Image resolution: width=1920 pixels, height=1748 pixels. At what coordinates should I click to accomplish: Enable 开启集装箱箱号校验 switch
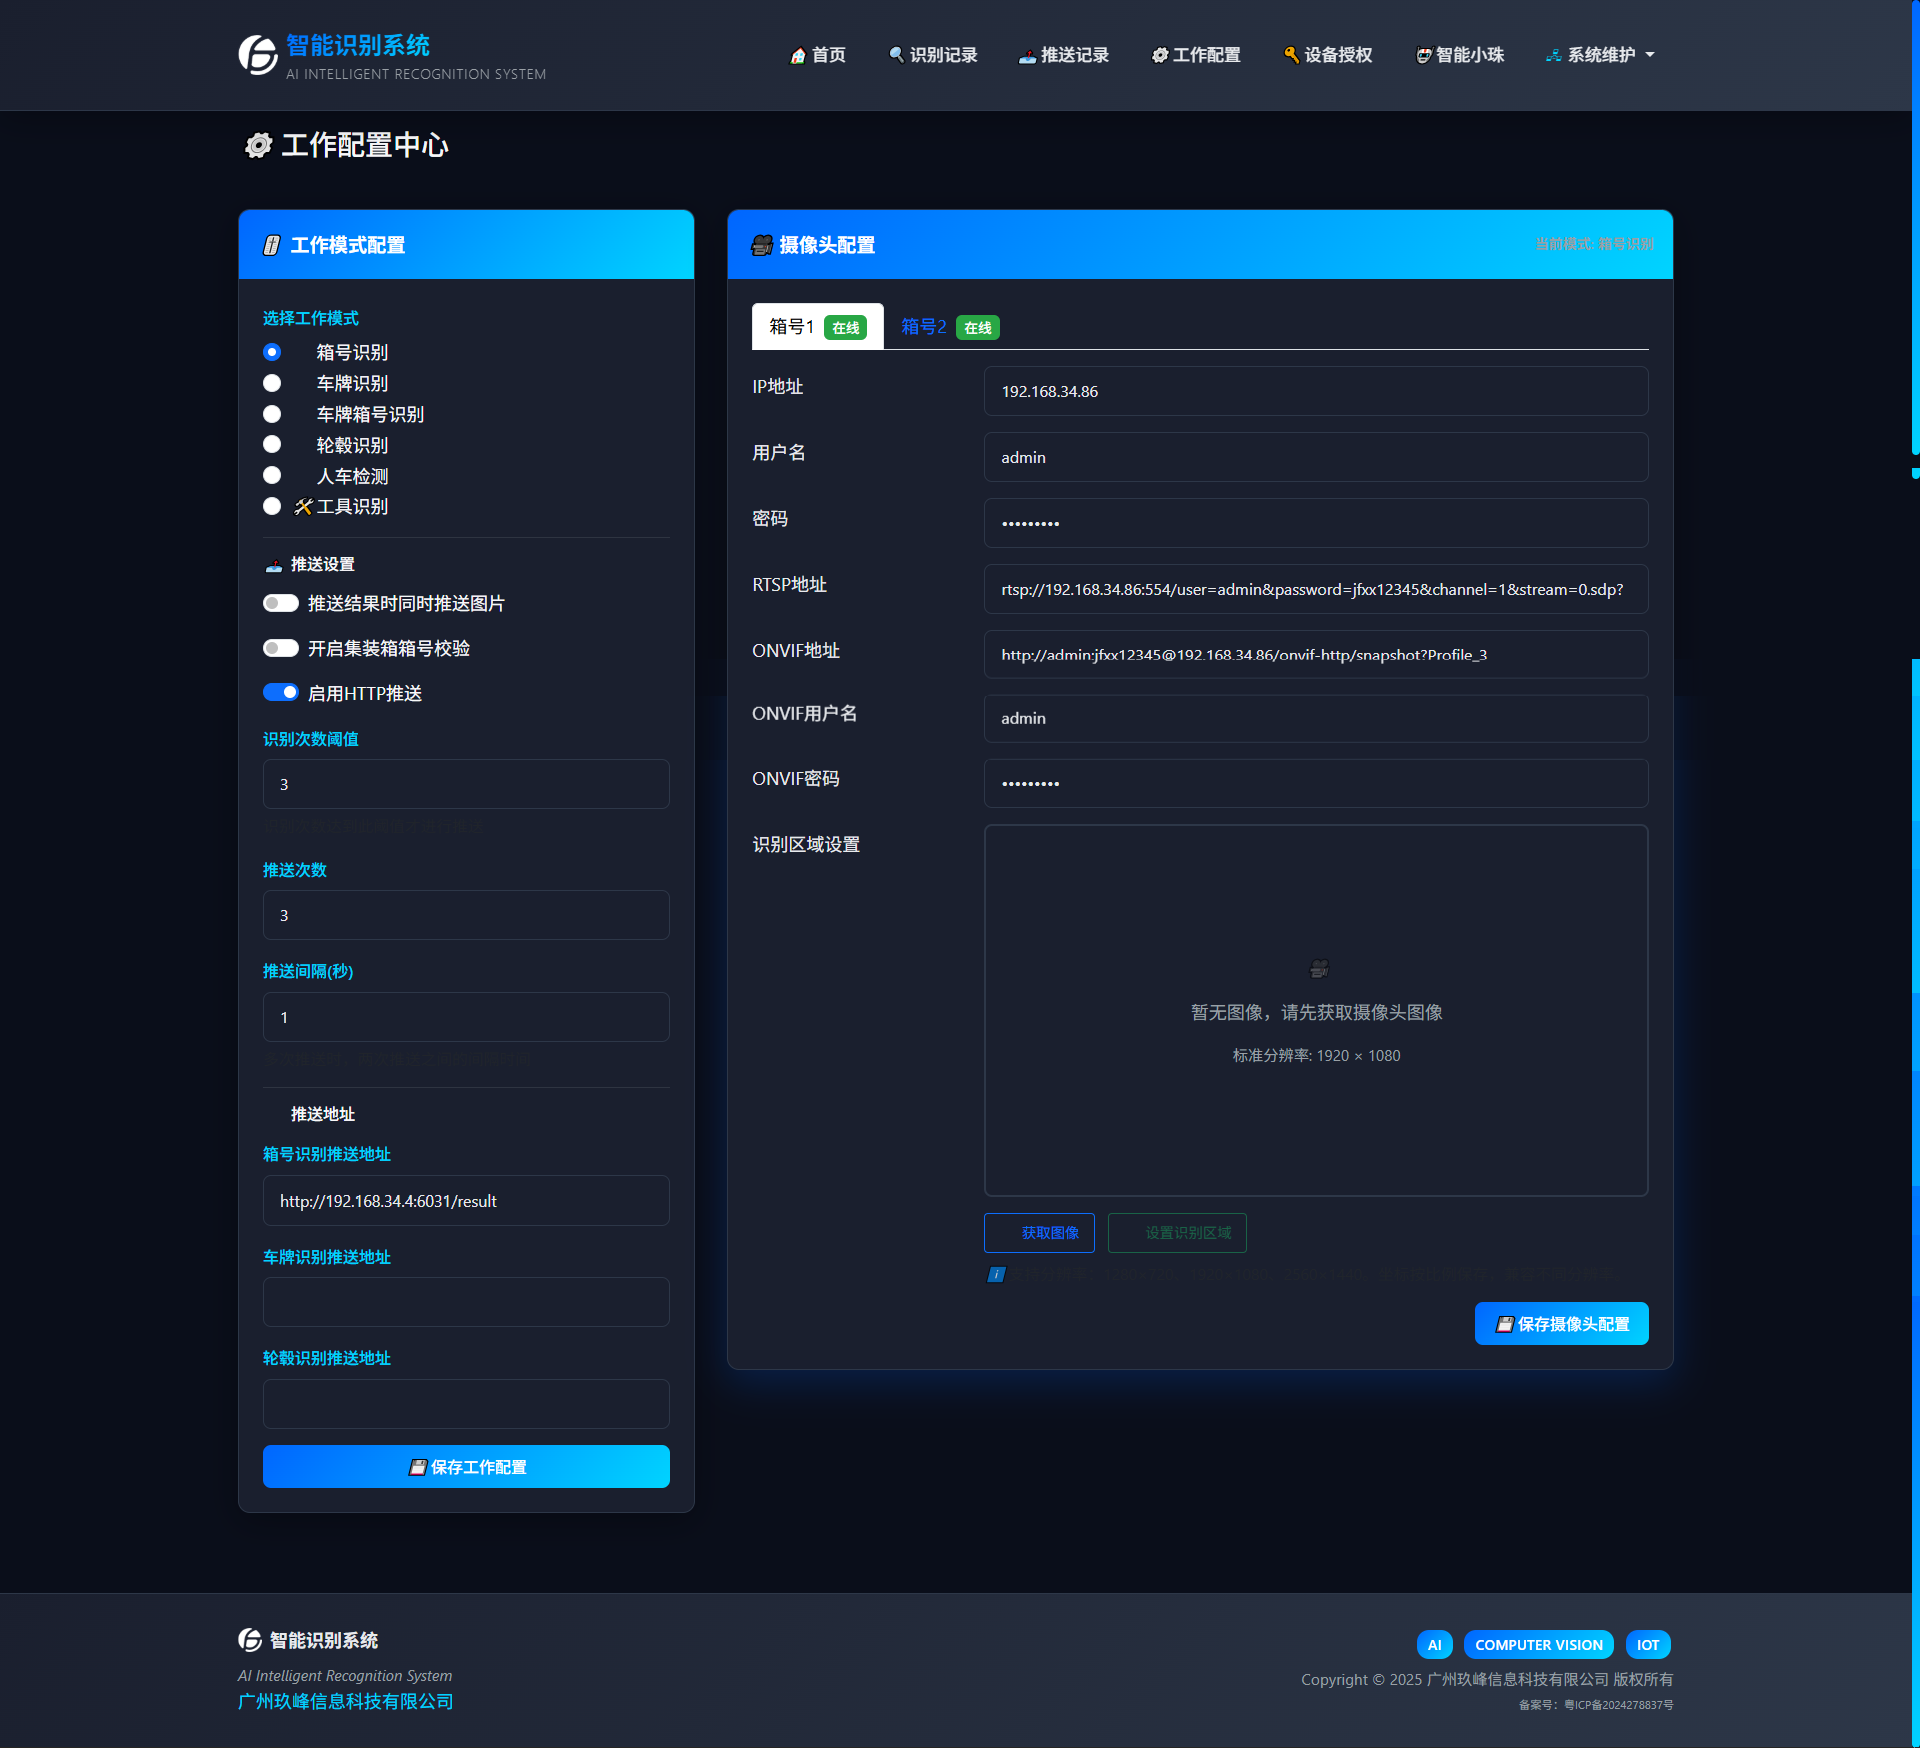coord(281,648)
